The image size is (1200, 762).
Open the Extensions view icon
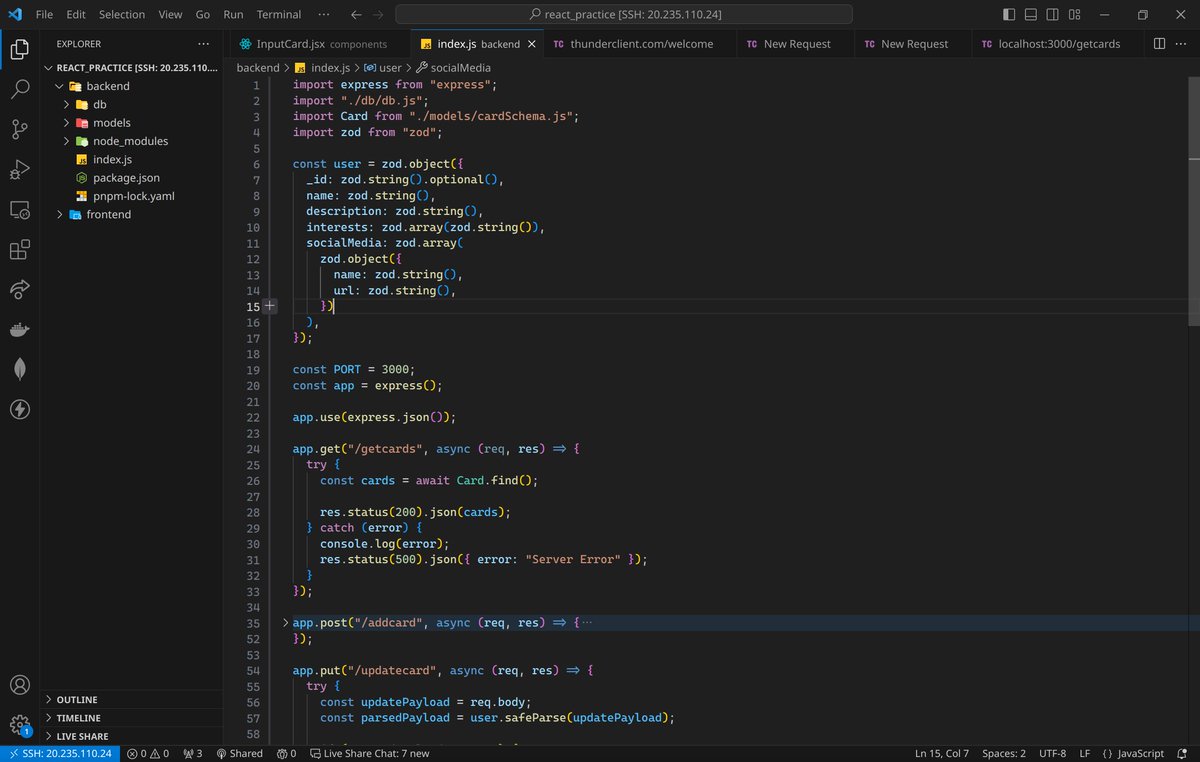(x=19, y=249)
